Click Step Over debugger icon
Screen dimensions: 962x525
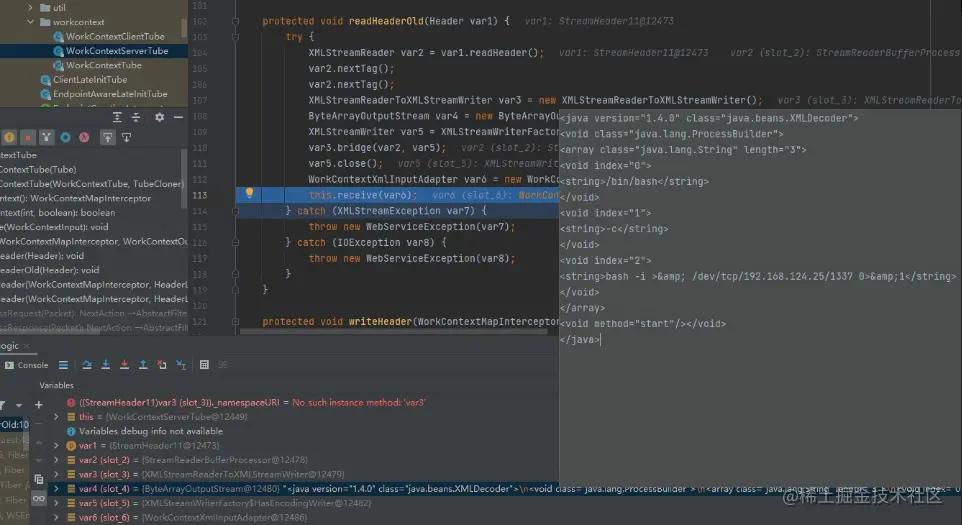tap(87, 365)
